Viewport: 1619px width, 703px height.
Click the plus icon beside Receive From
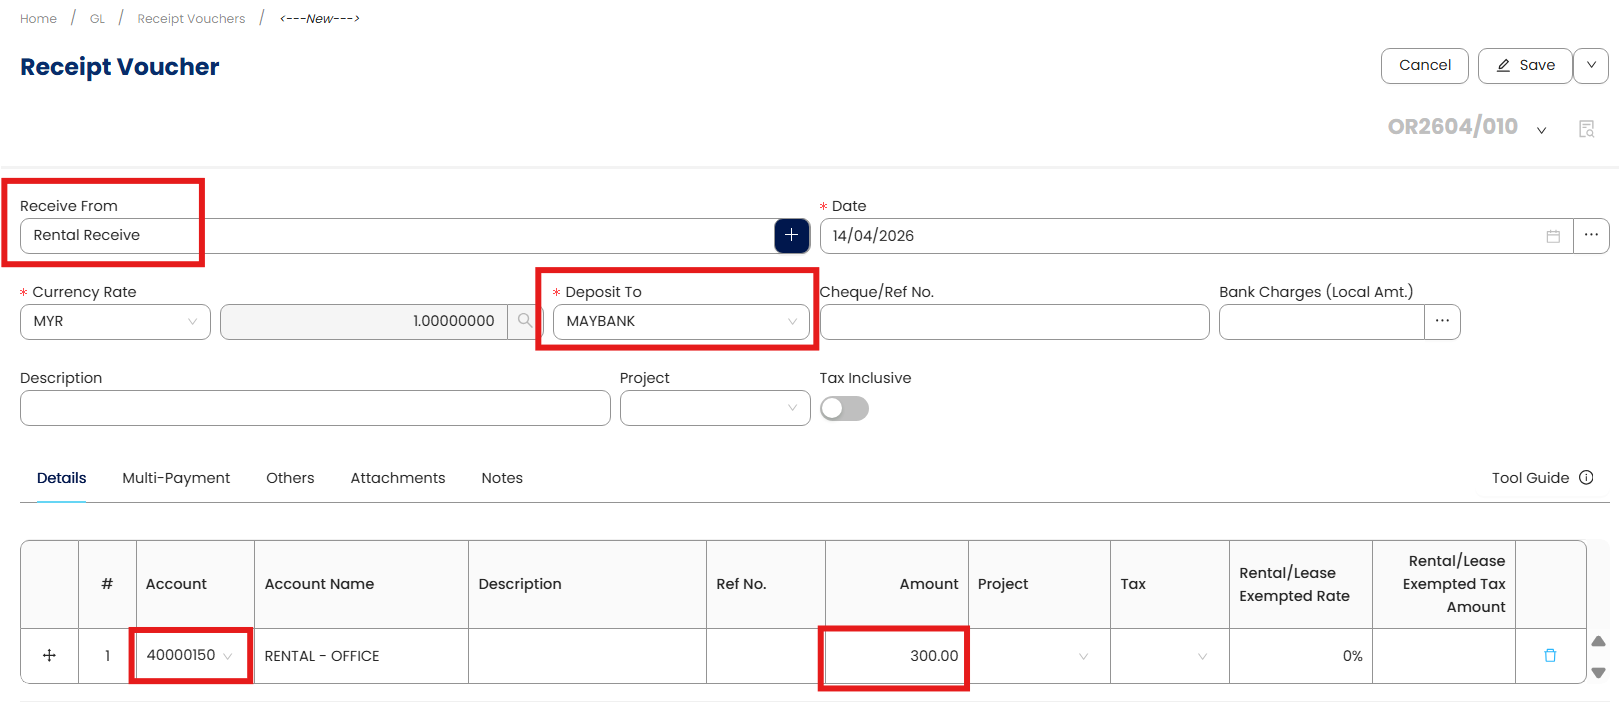point(791,235)
